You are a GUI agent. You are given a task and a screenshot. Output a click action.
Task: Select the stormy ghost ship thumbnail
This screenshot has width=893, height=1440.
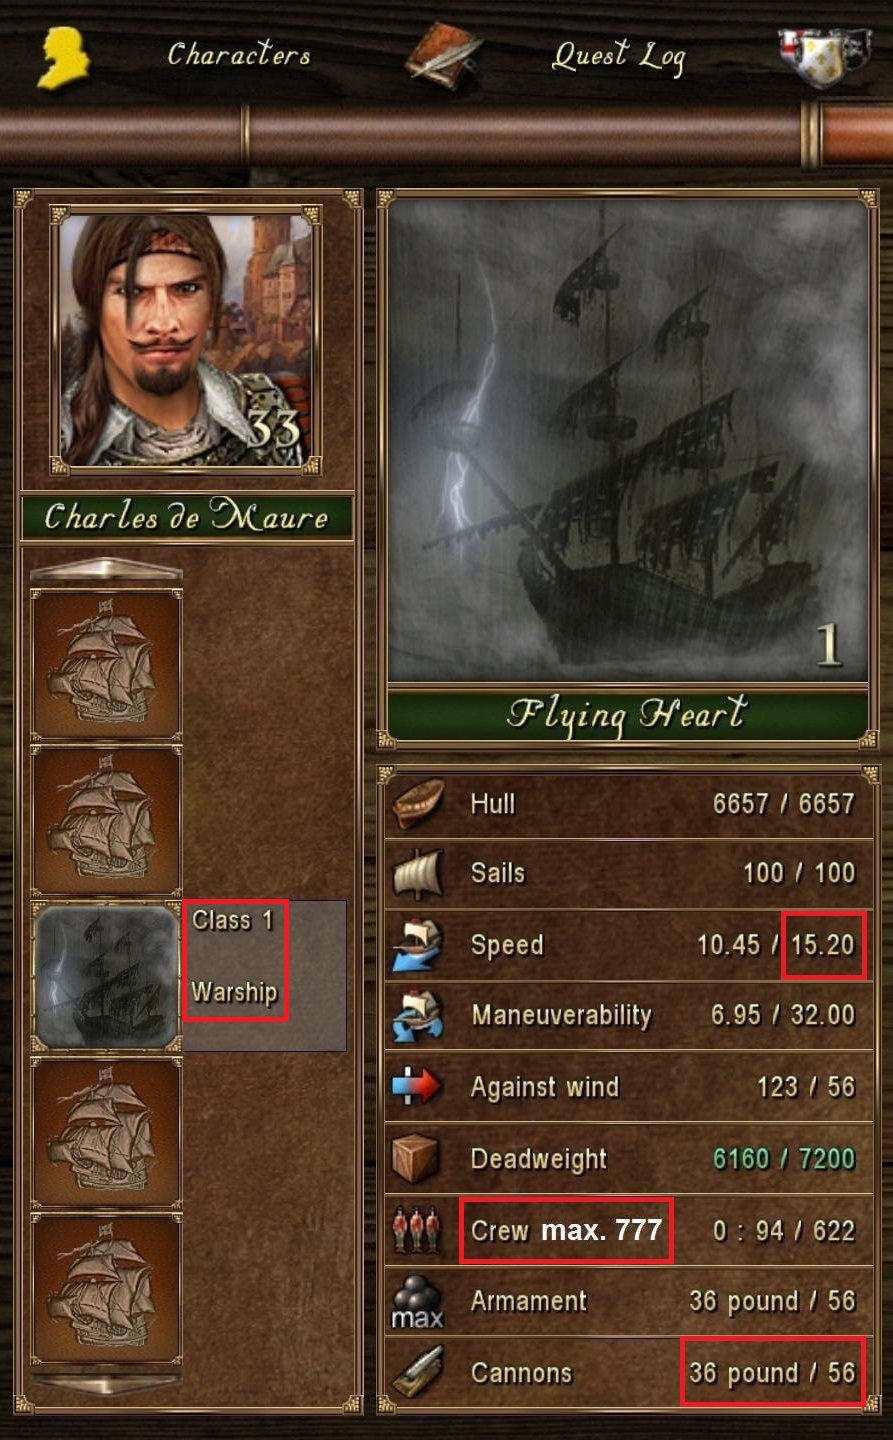pos(107,976)
